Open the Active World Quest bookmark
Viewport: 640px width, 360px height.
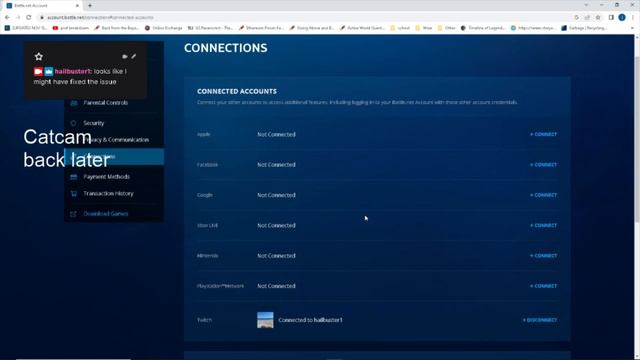(362, 28)
